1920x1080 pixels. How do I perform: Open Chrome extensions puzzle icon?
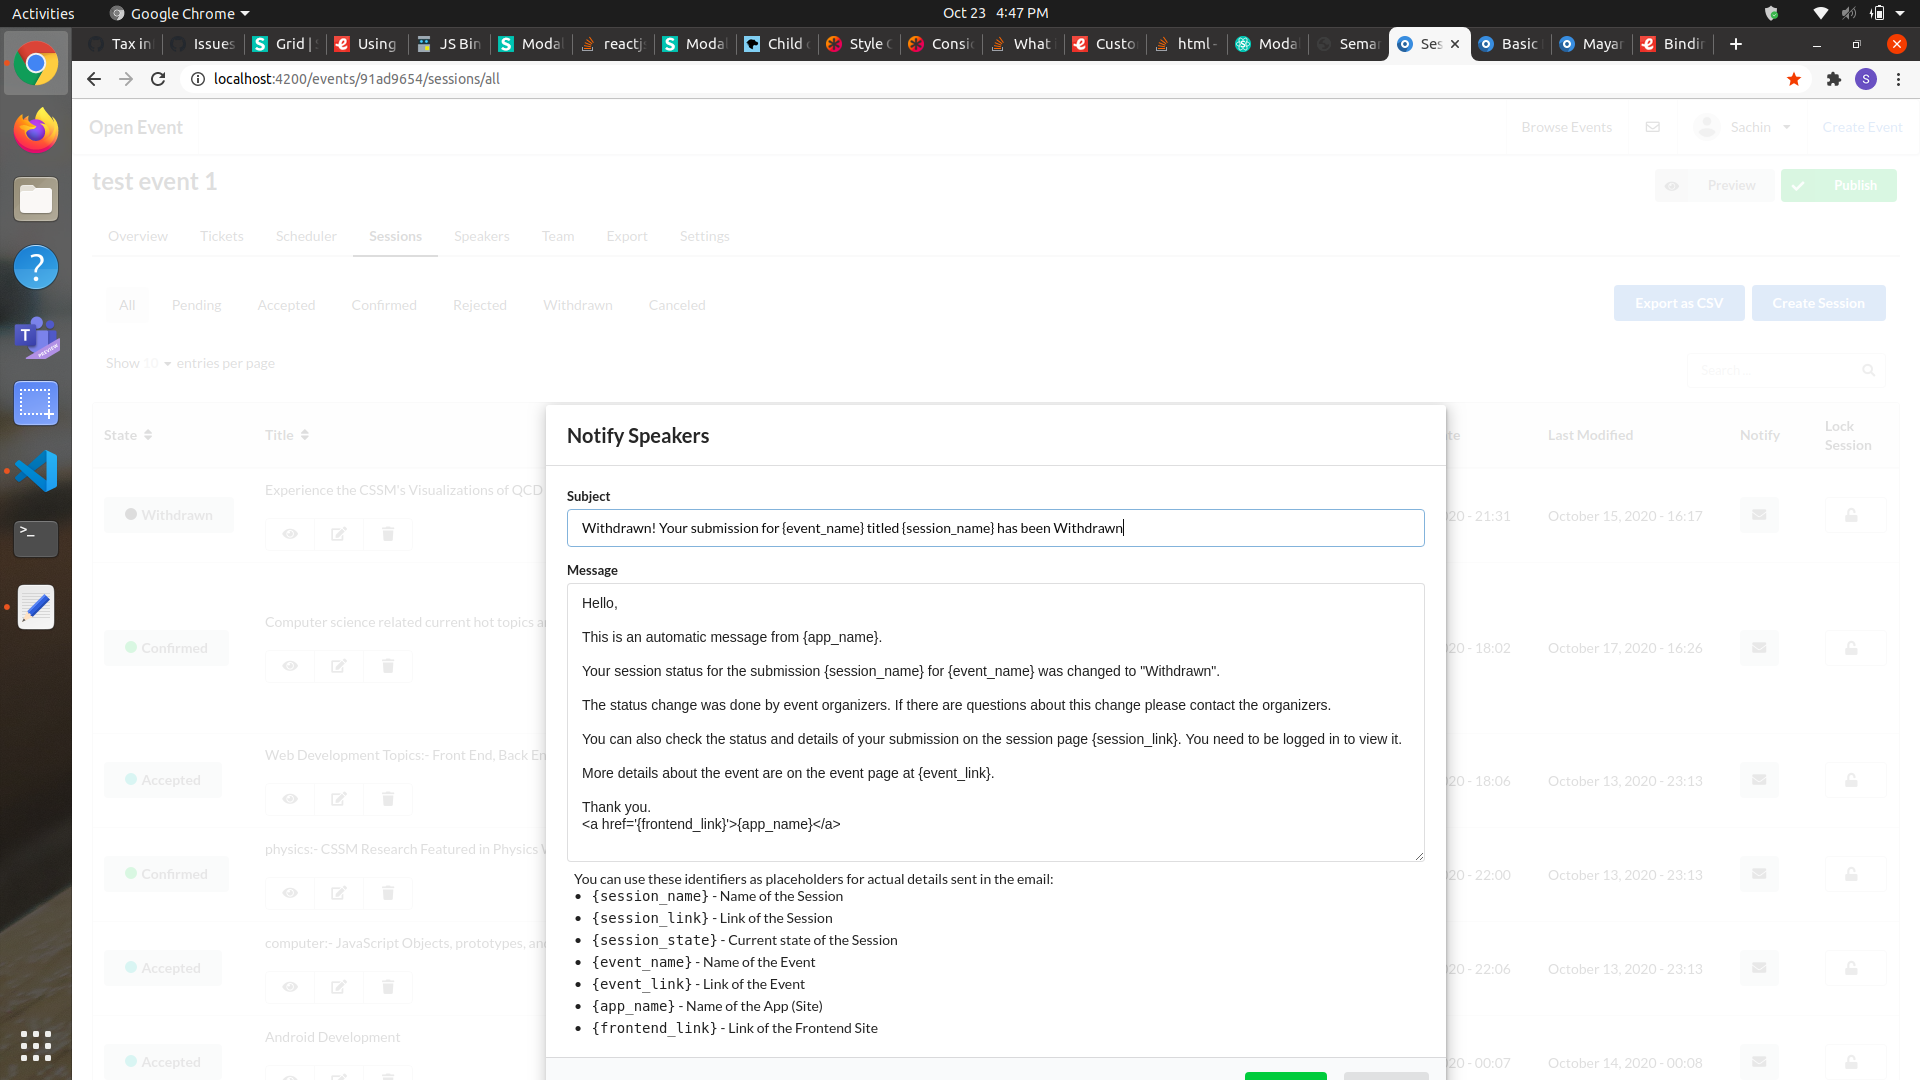click(x=1833, y=79)
